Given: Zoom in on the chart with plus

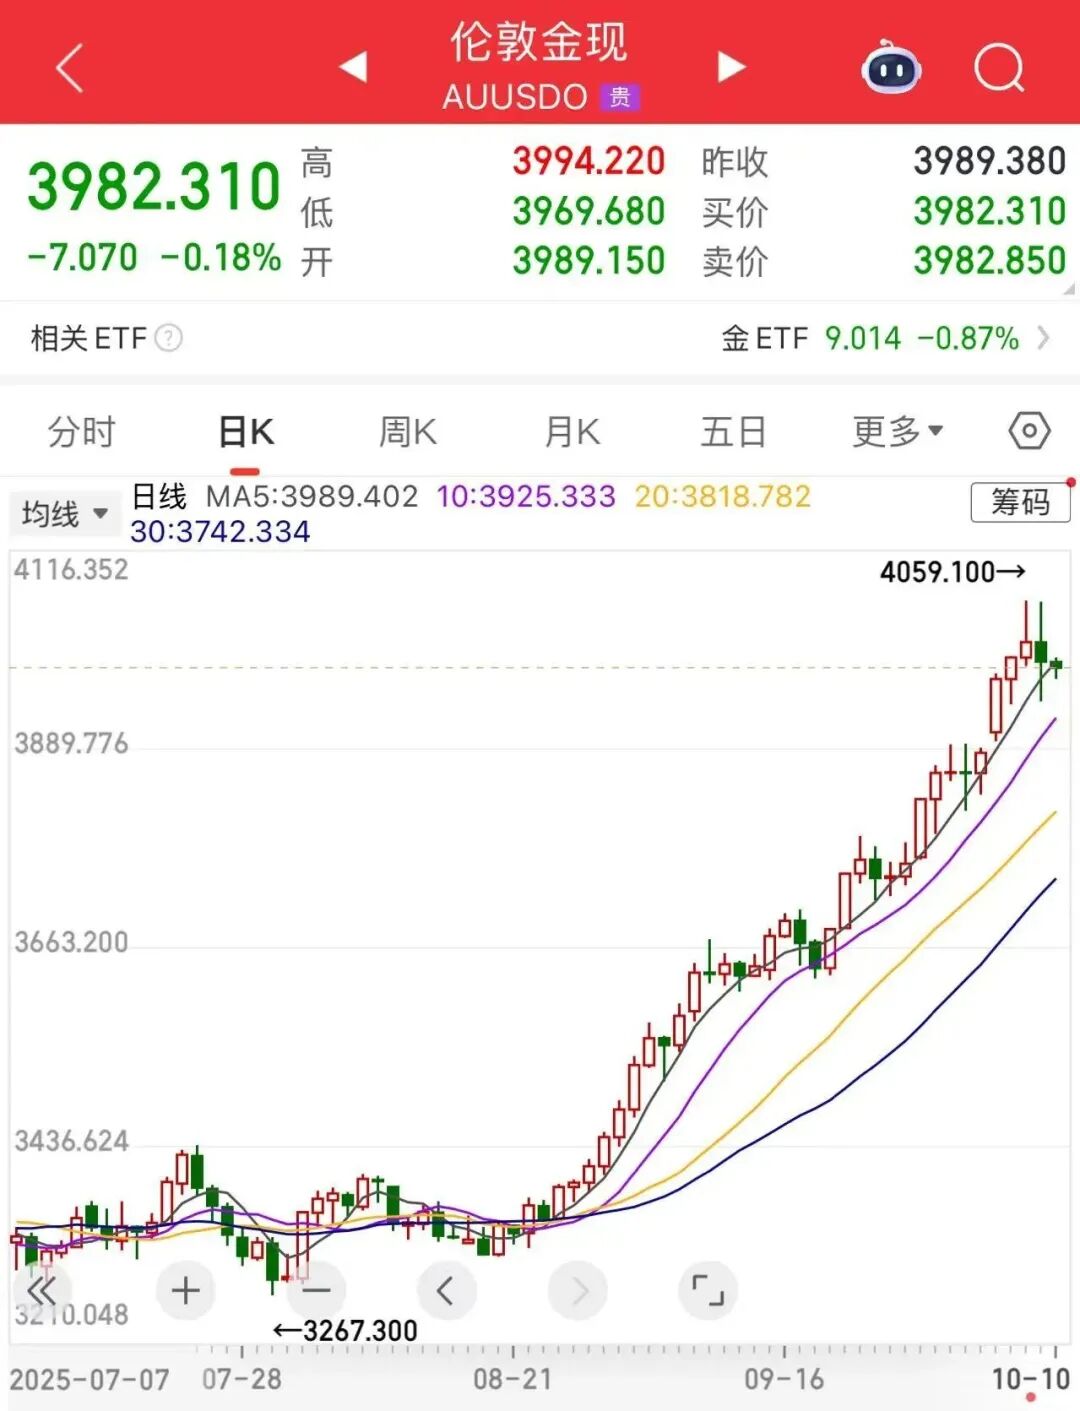Looking at the screenshot, I should click(186, 1290).
